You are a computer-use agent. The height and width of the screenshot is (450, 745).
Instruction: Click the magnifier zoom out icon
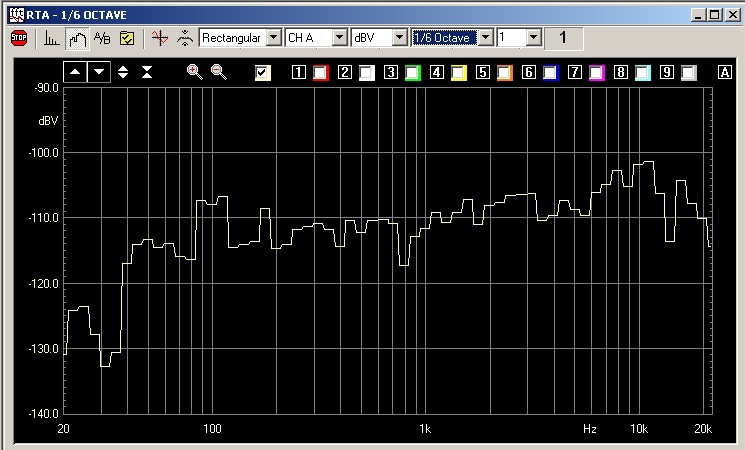click(218, 72)
